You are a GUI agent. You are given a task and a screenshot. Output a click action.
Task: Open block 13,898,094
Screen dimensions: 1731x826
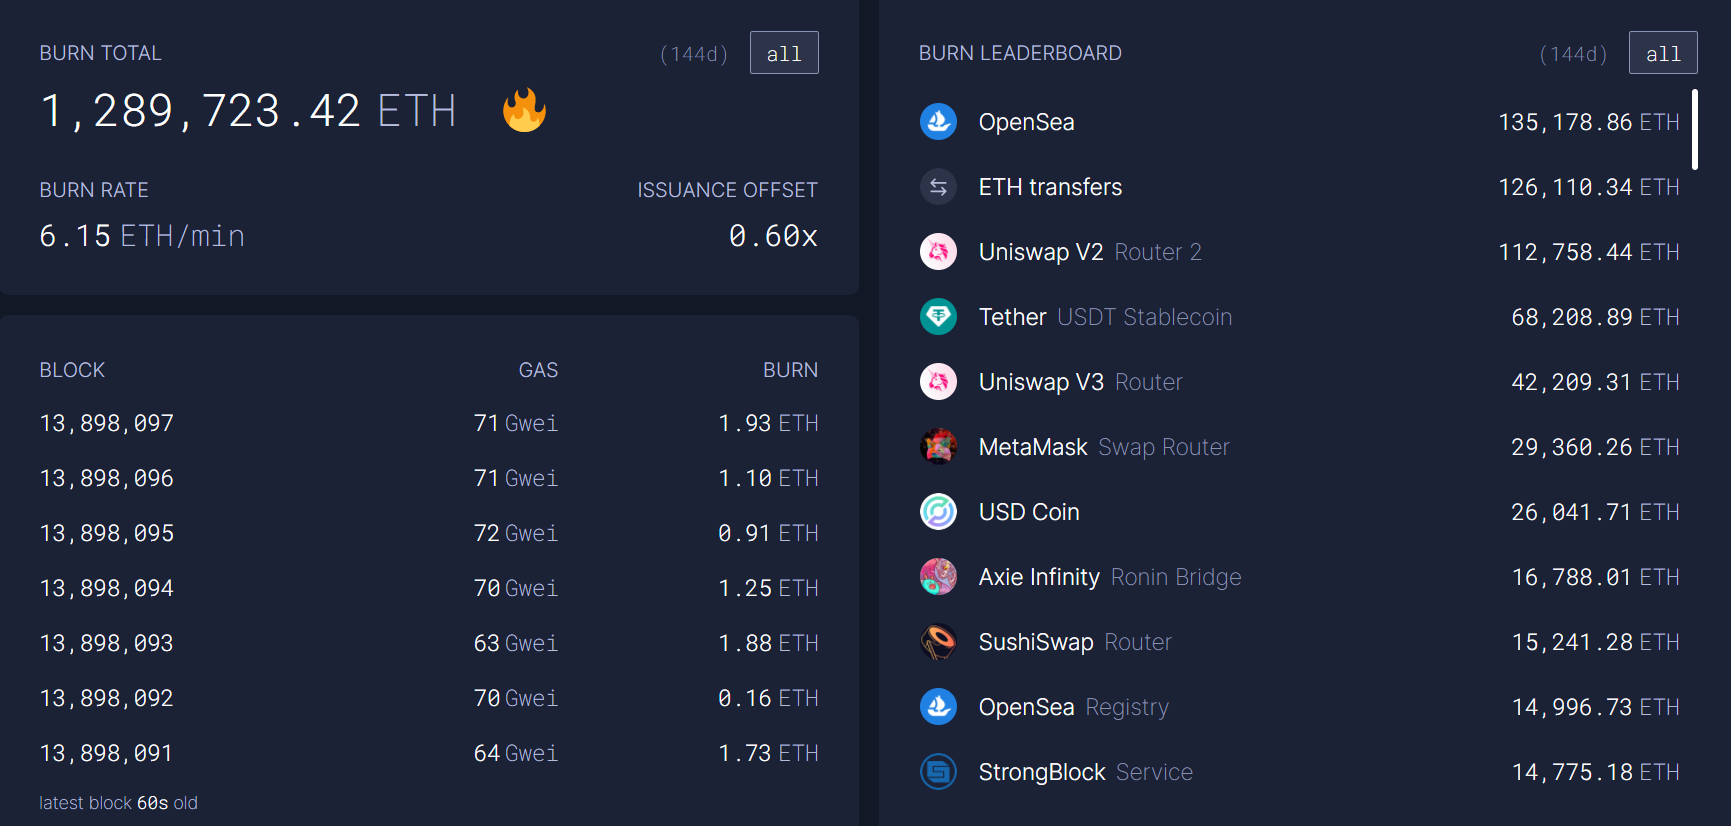[107, 589]
